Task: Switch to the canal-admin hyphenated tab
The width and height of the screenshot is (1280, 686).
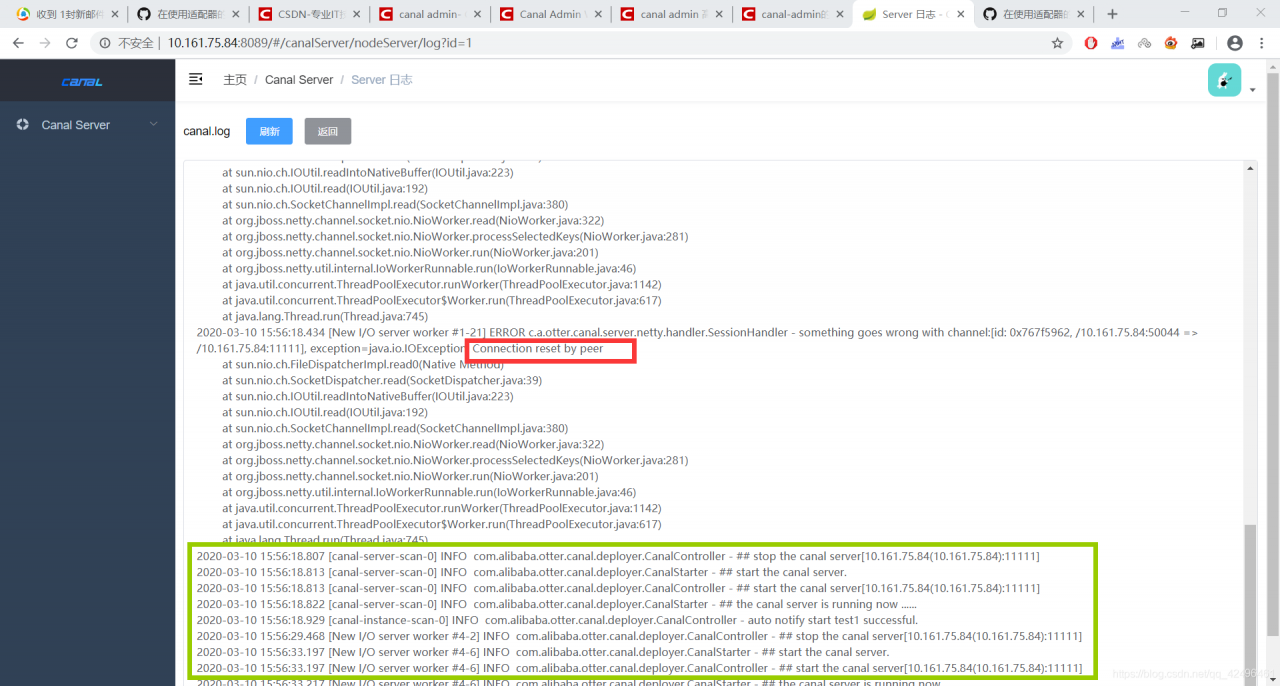Action: 794,15
